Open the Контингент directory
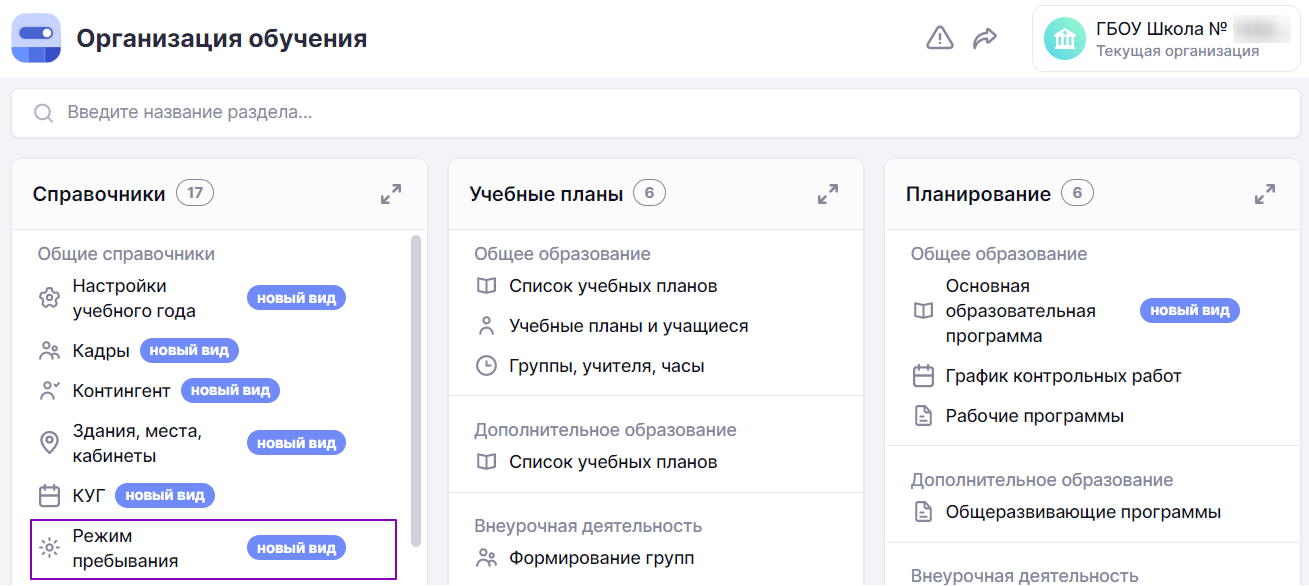Screen dimensions: 1309x586 tap(121, 391)
